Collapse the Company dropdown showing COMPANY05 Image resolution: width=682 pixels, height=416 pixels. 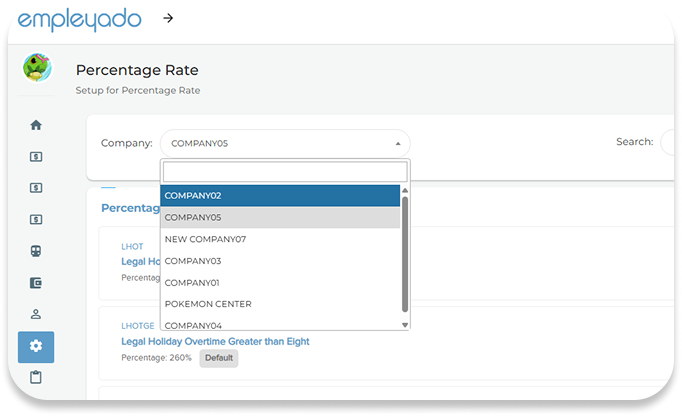(284, 143)
